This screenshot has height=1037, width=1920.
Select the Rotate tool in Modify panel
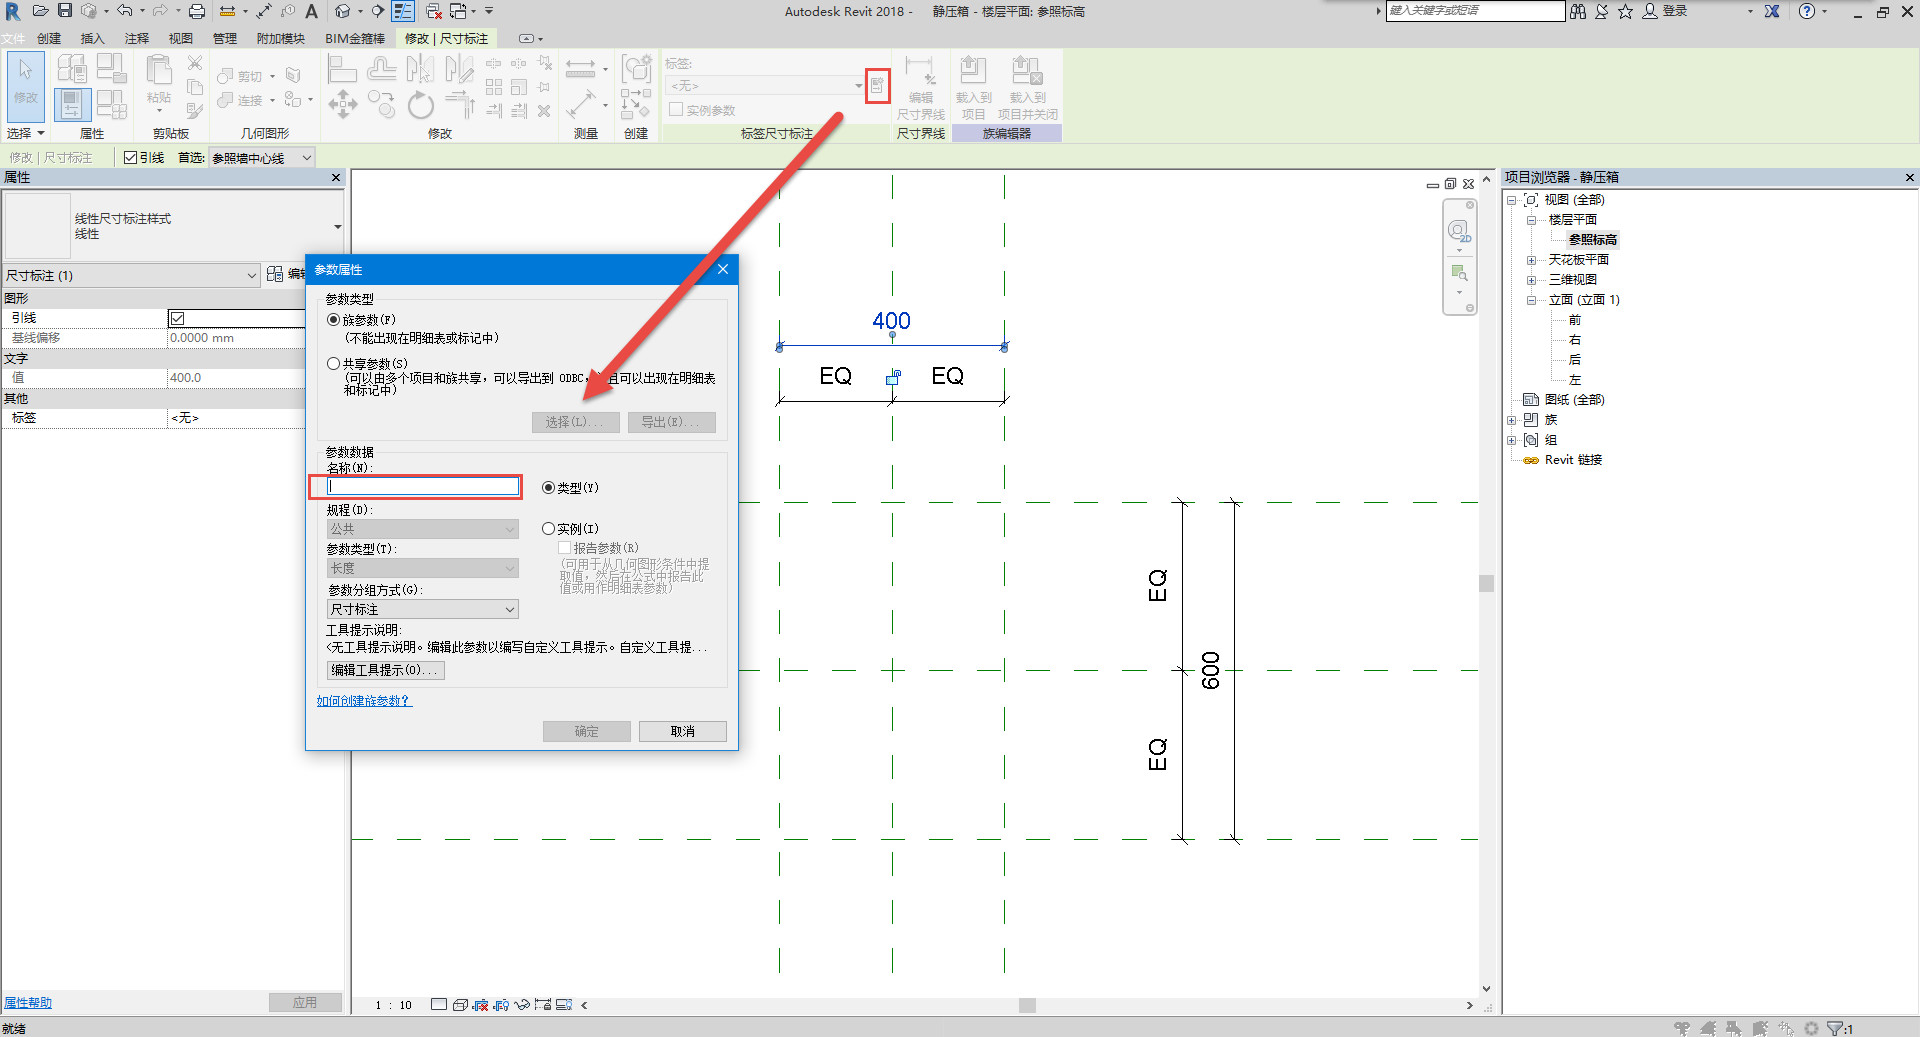click(421, 104)
